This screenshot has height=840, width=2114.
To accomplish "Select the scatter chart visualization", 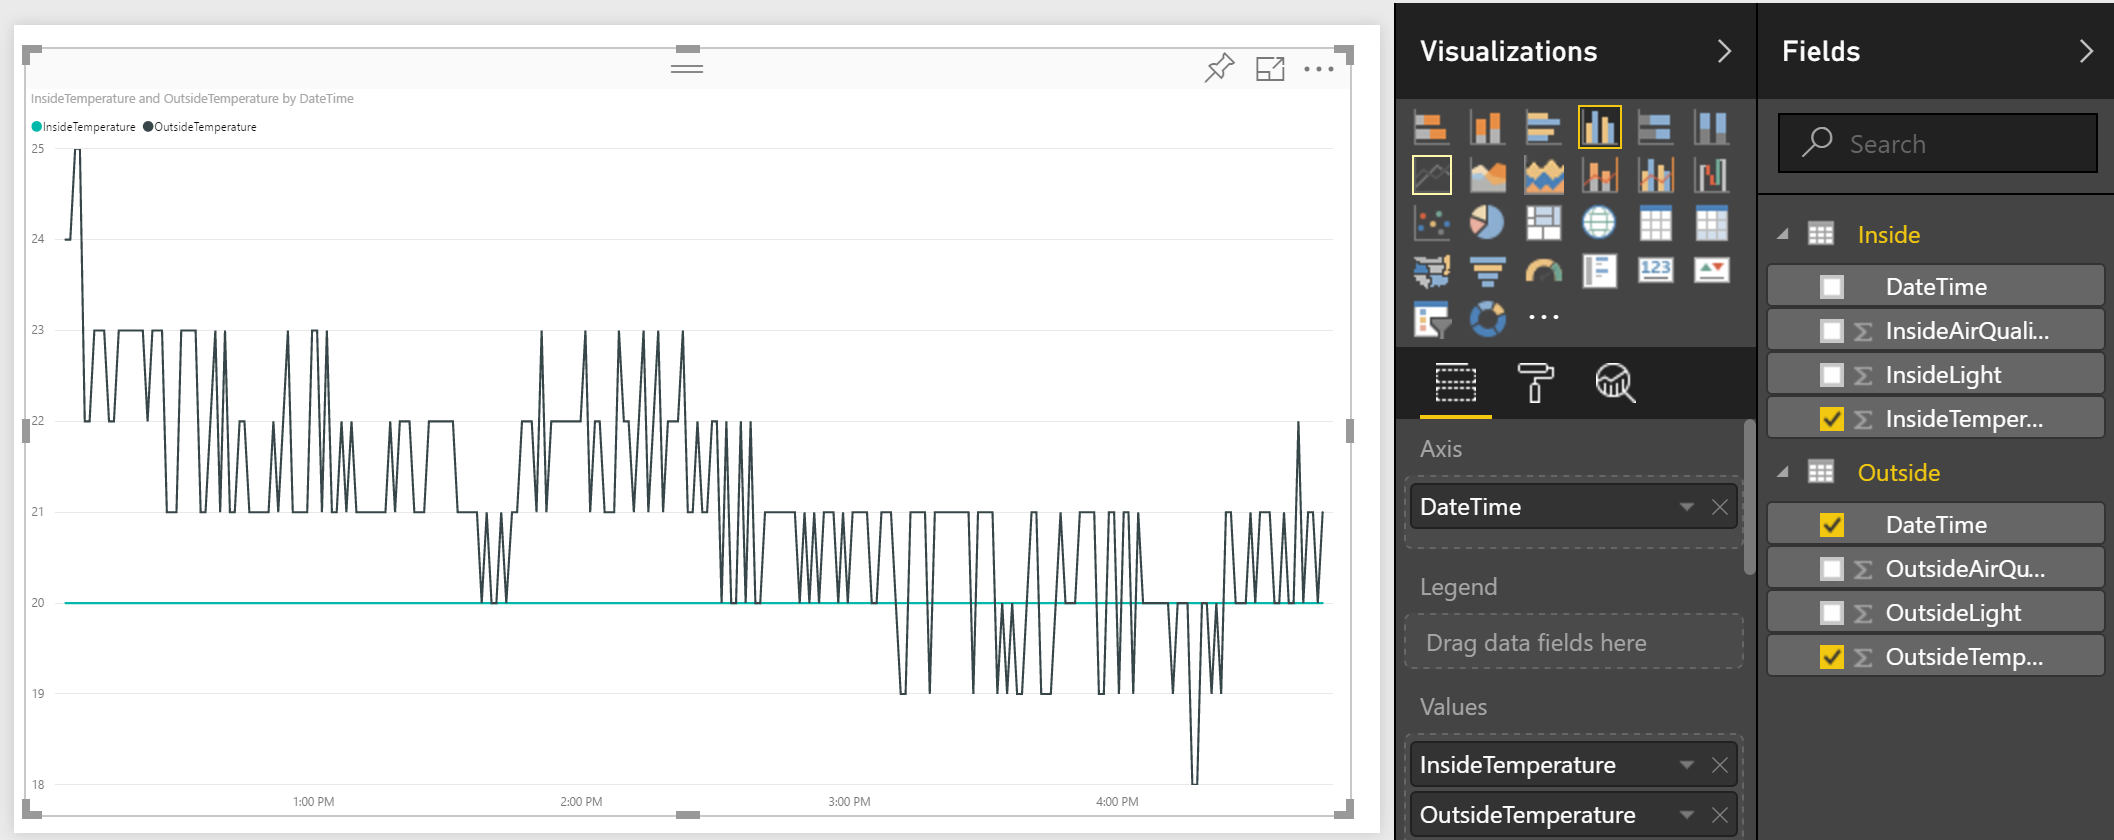I will click(x=1432, y=223).
